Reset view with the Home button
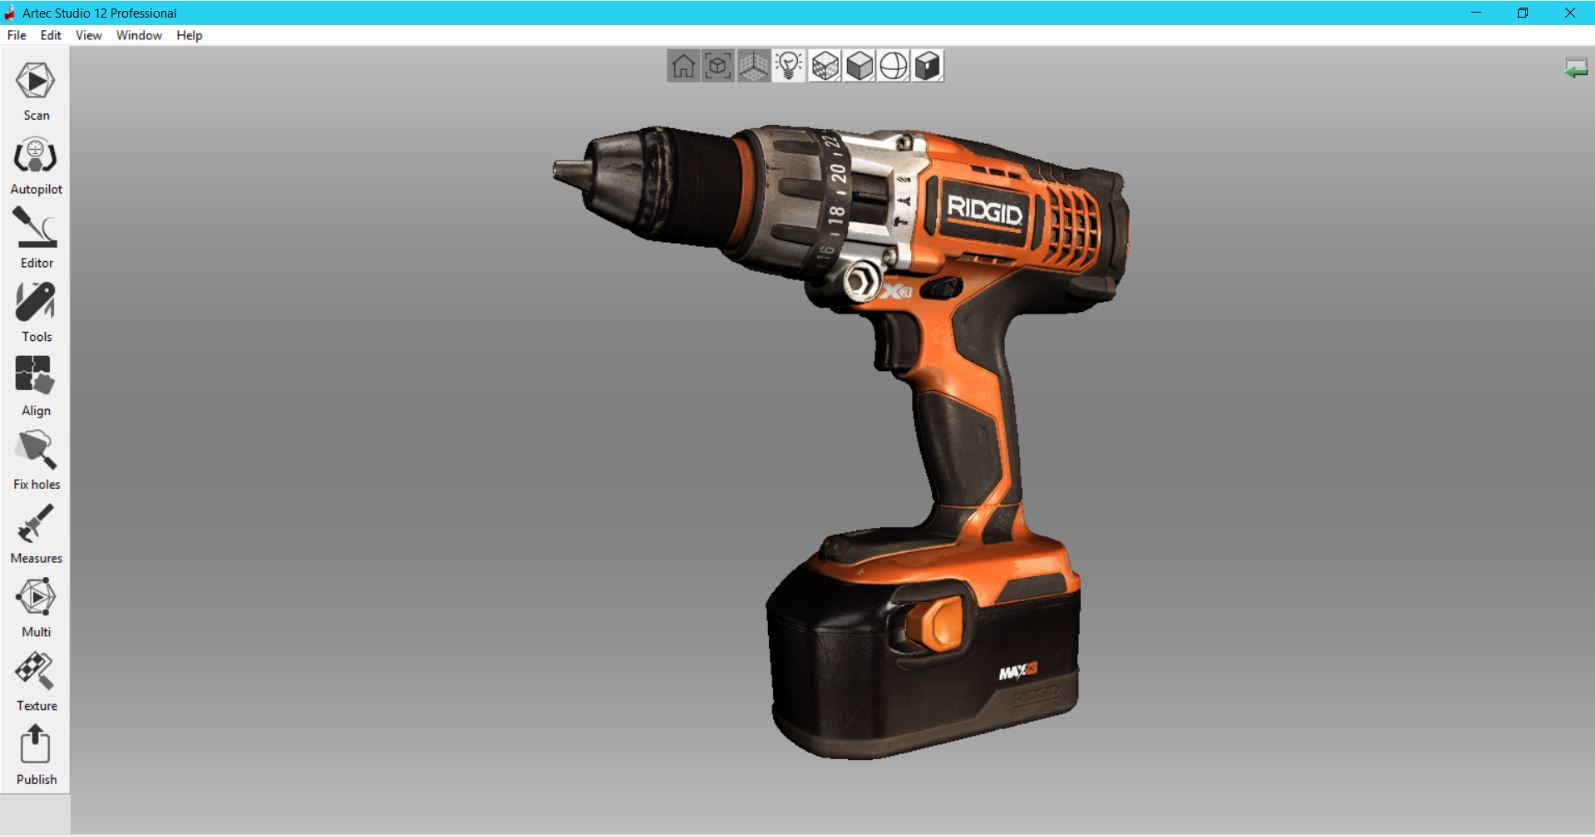The width and height of the screenshot is (1595, 837). coord(683,67)
